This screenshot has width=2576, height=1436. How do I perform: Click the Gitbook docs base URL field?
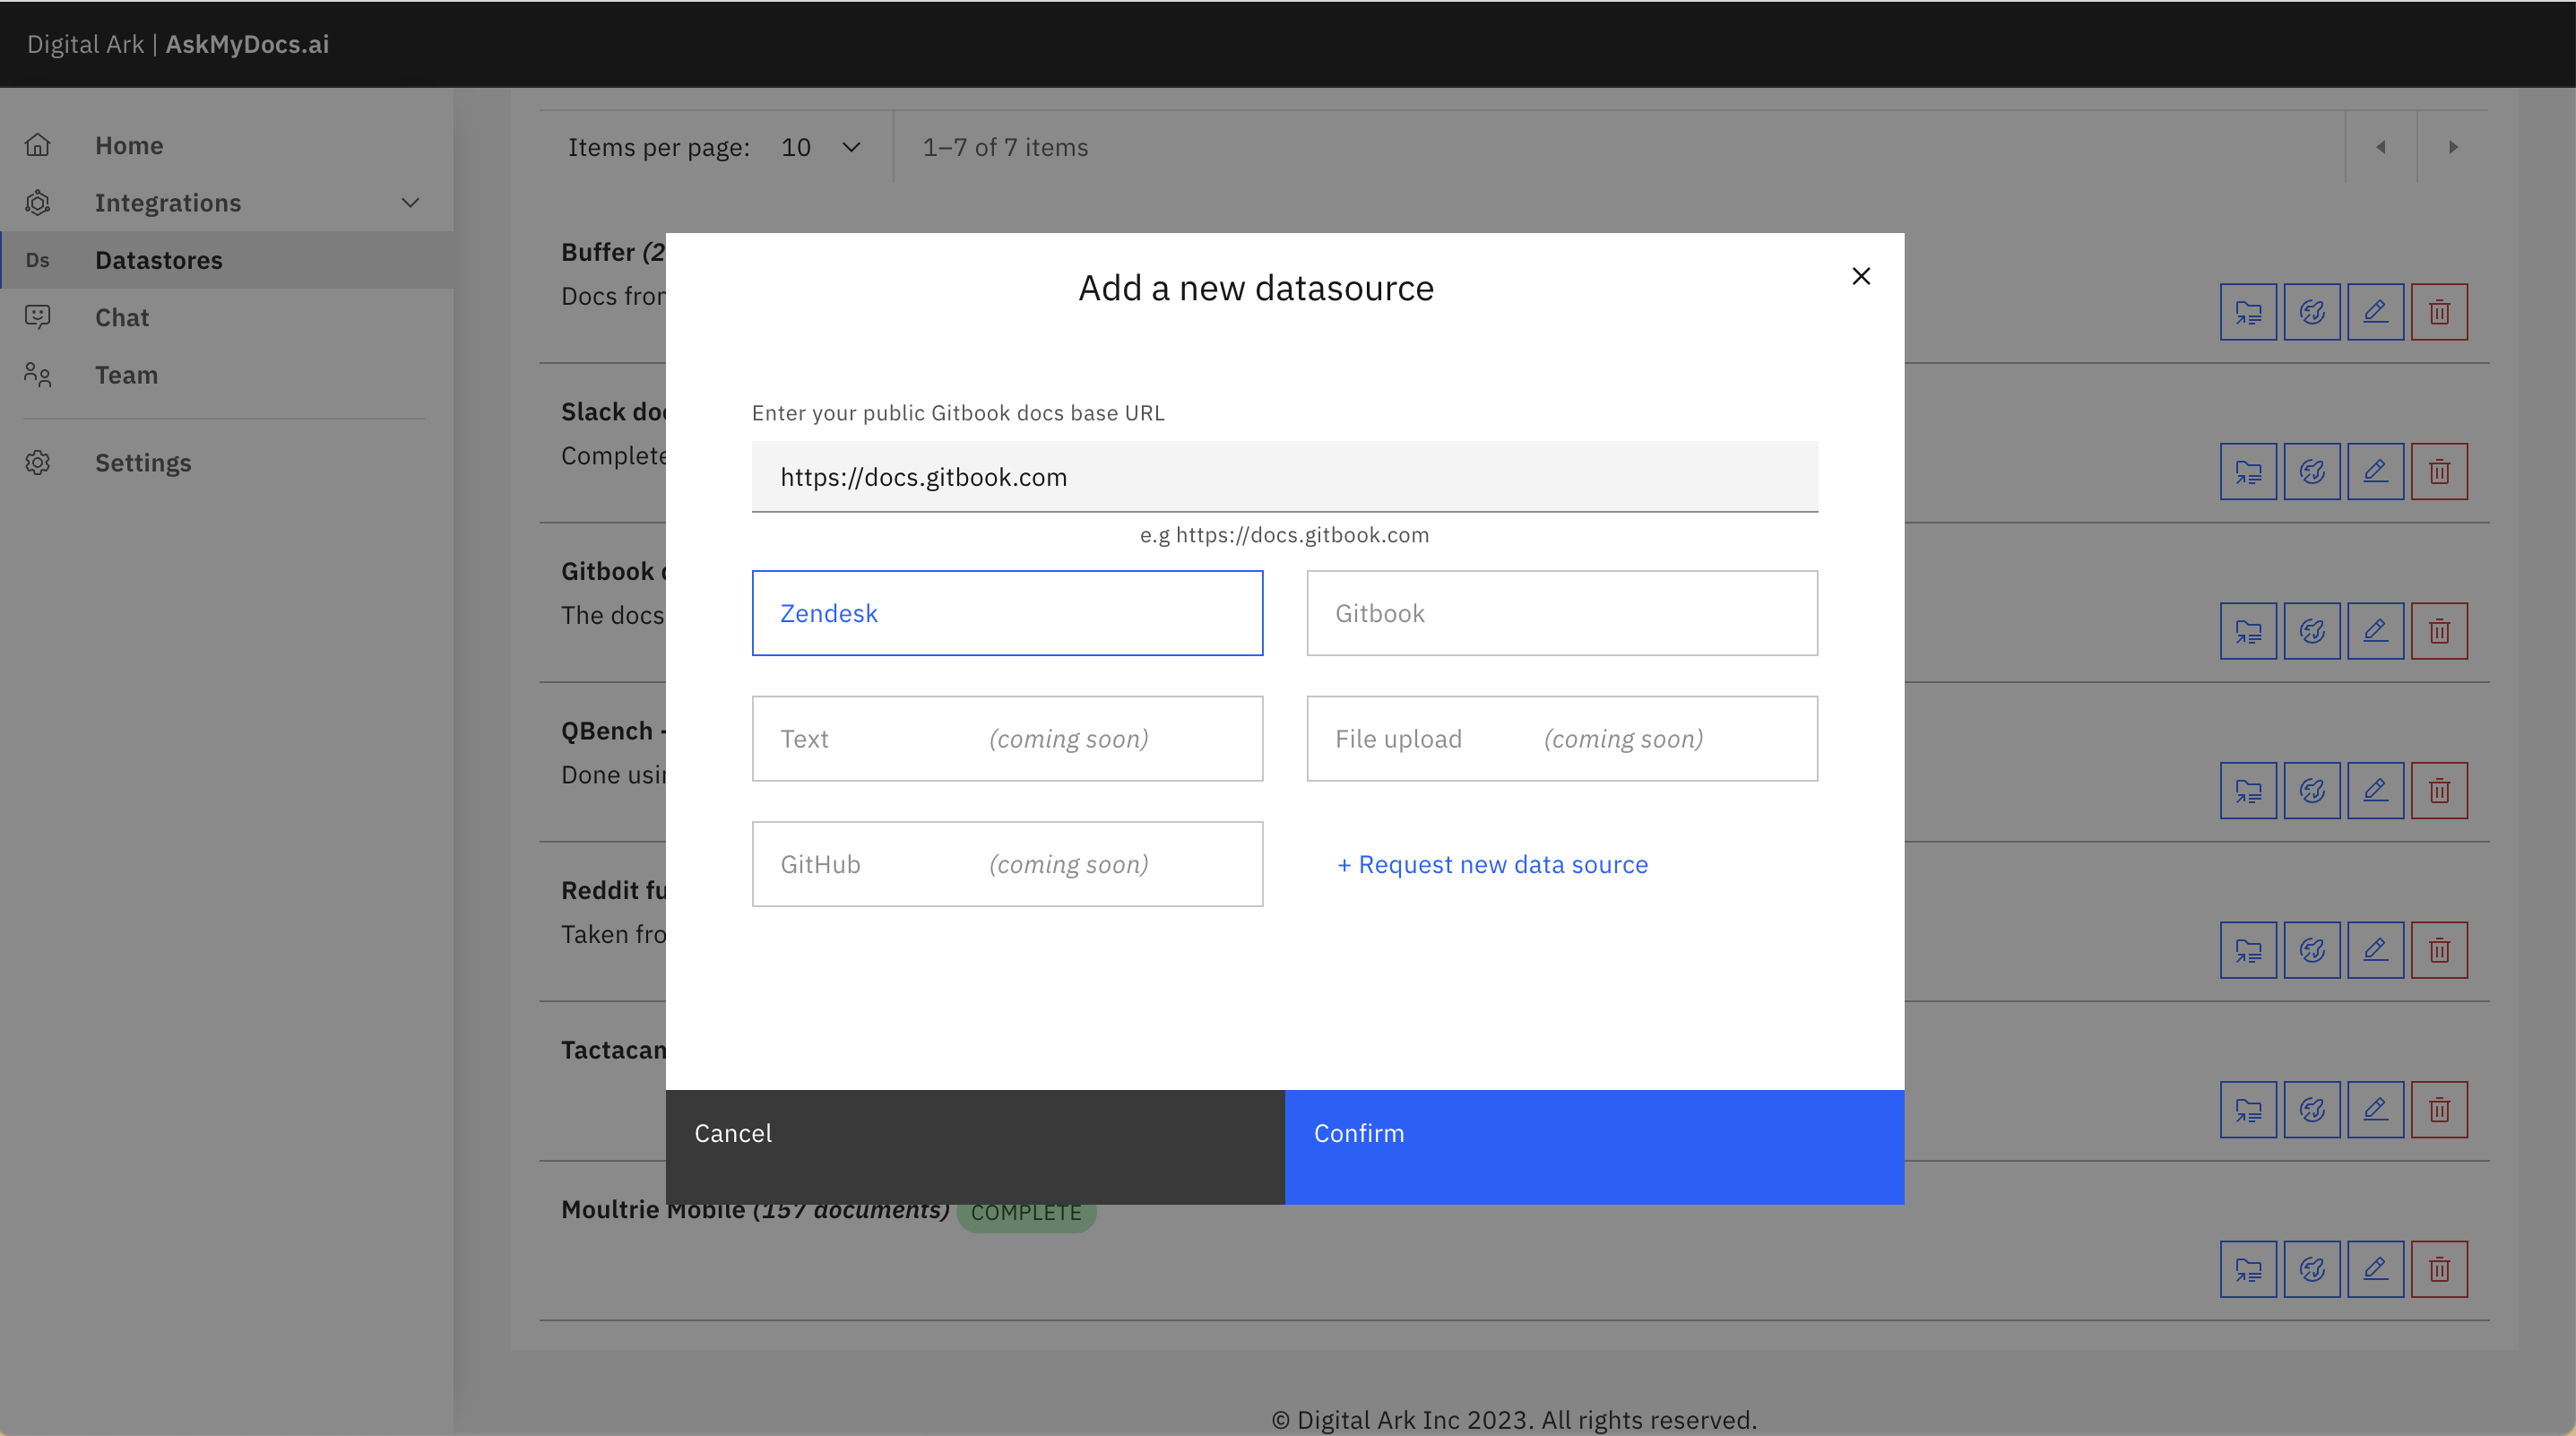pyautogui.click(x=1285, y=477)
